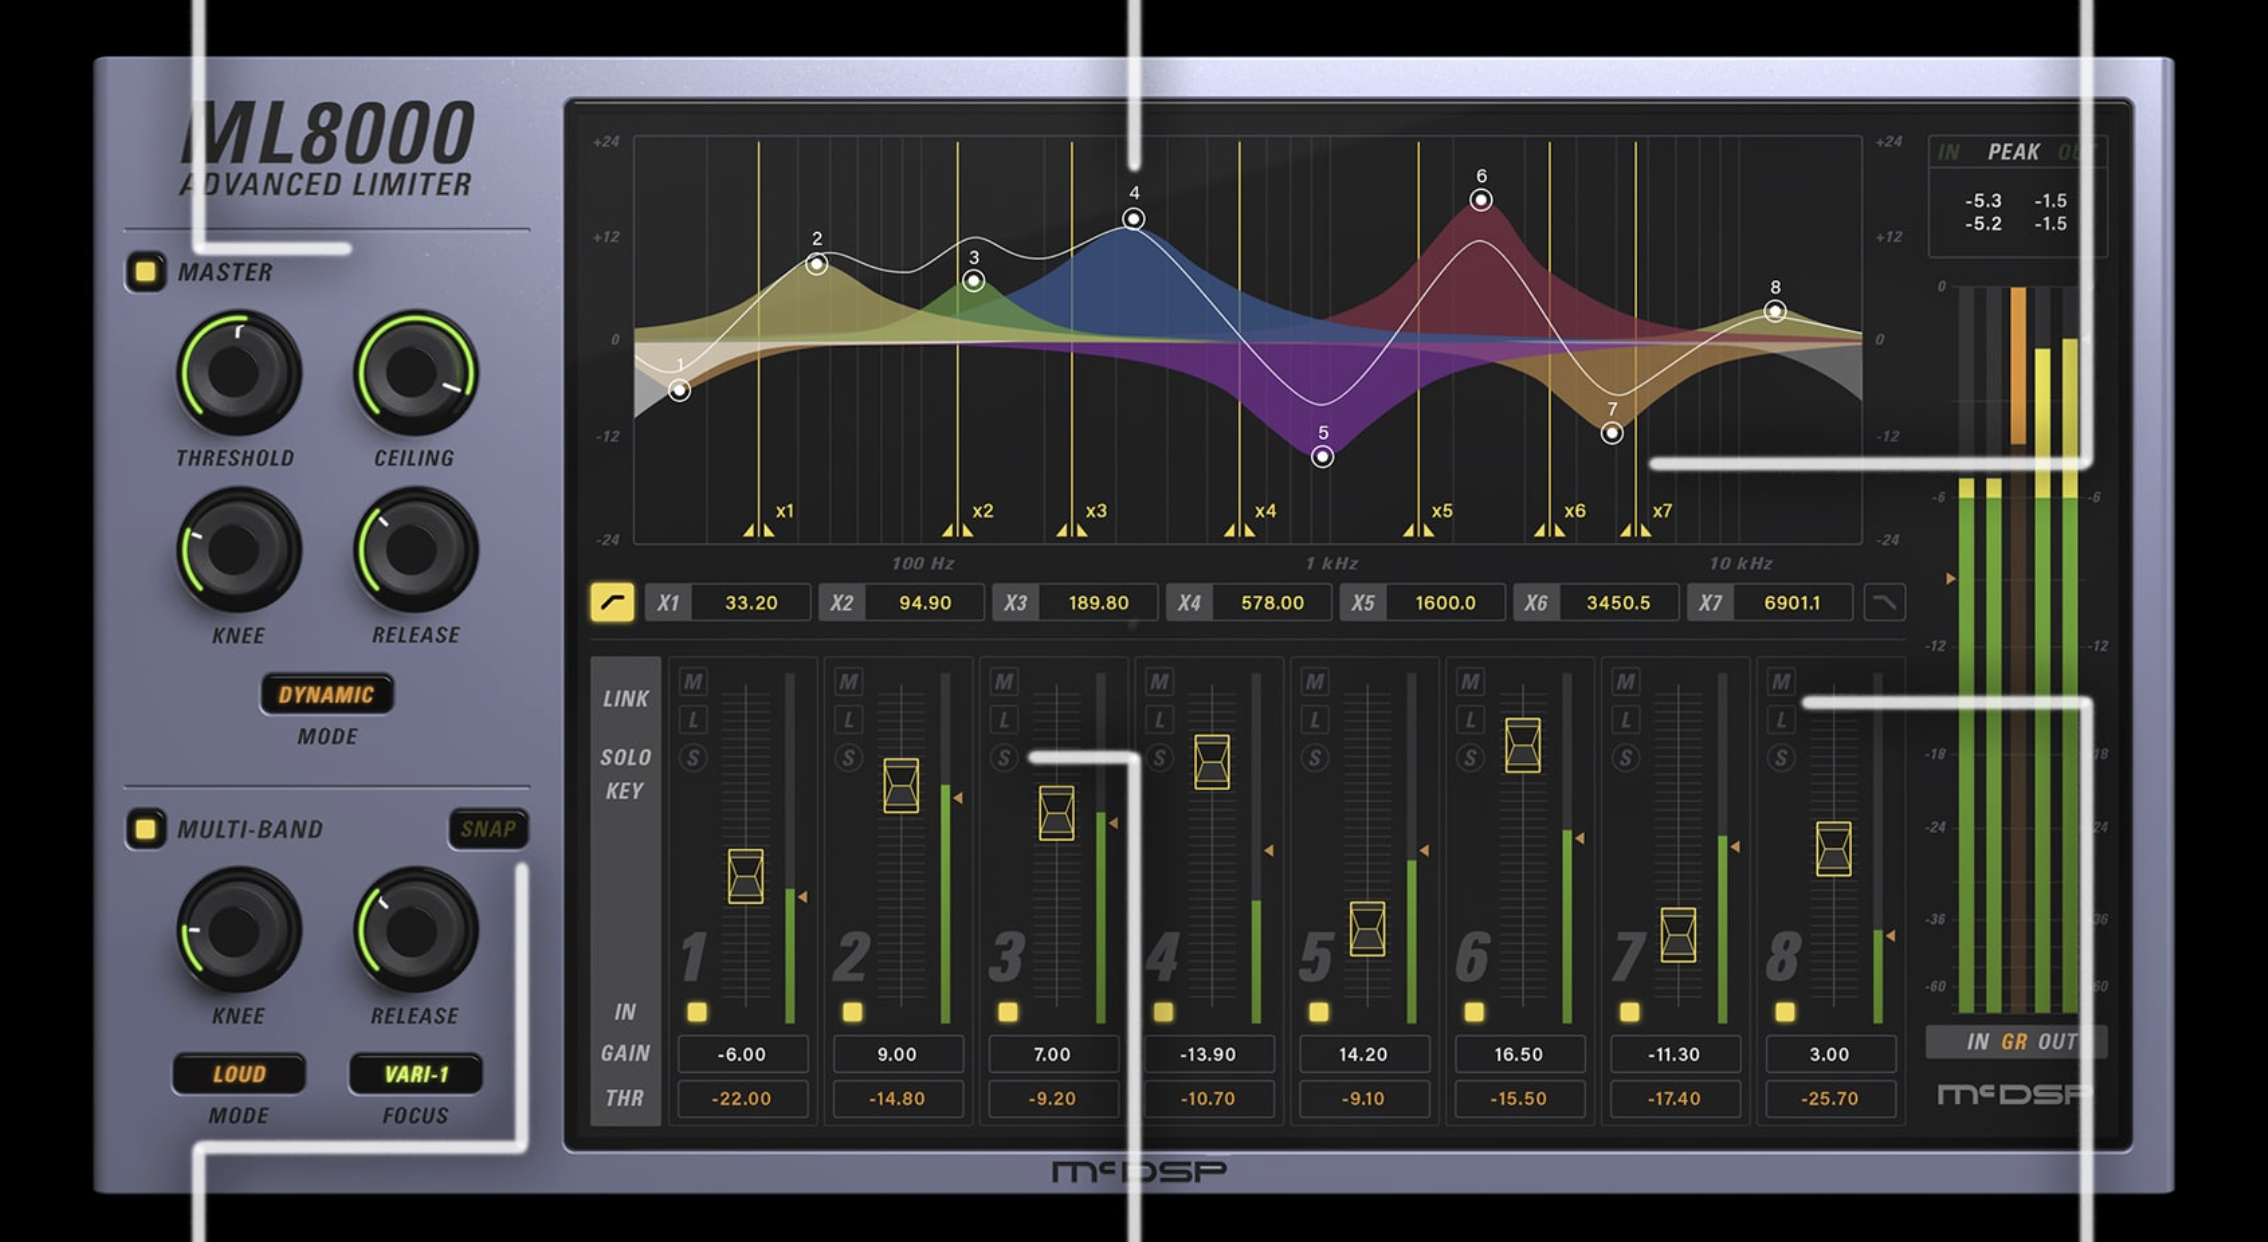
Task: Click the X4 crossover frequency field 578.00
Action: pos(1272,603)
